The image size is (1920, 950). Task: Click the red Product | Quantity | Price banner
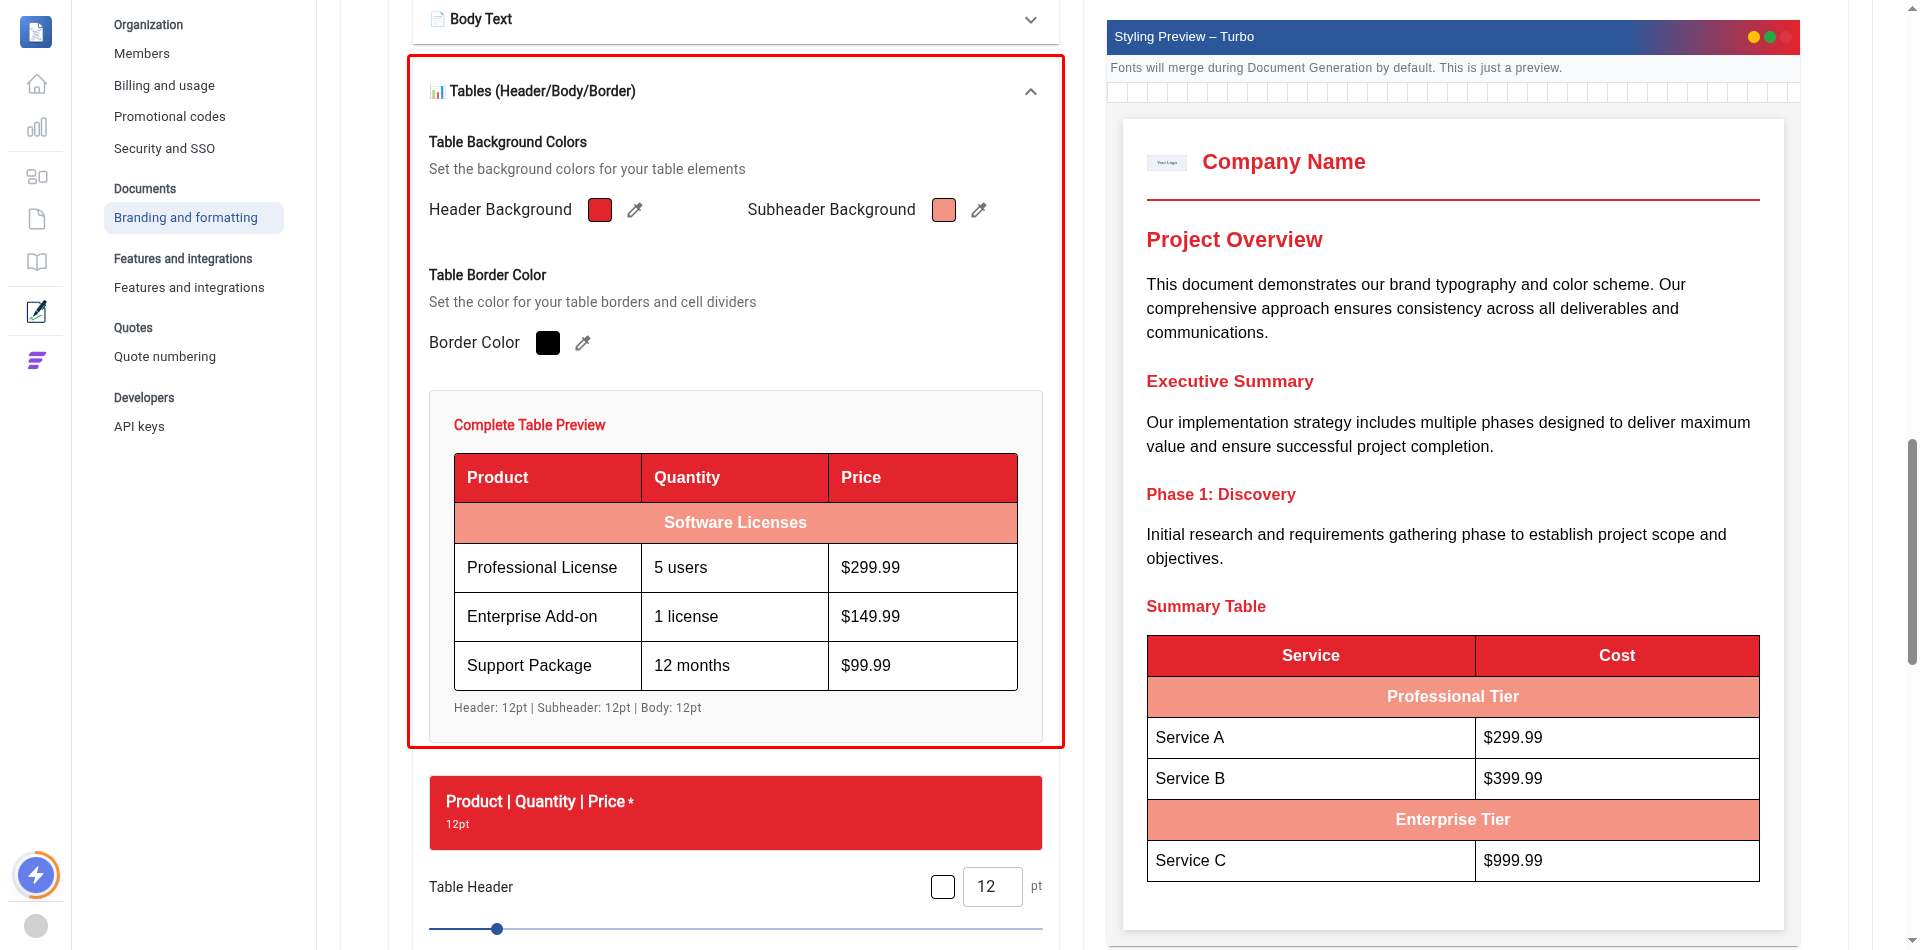736,813
